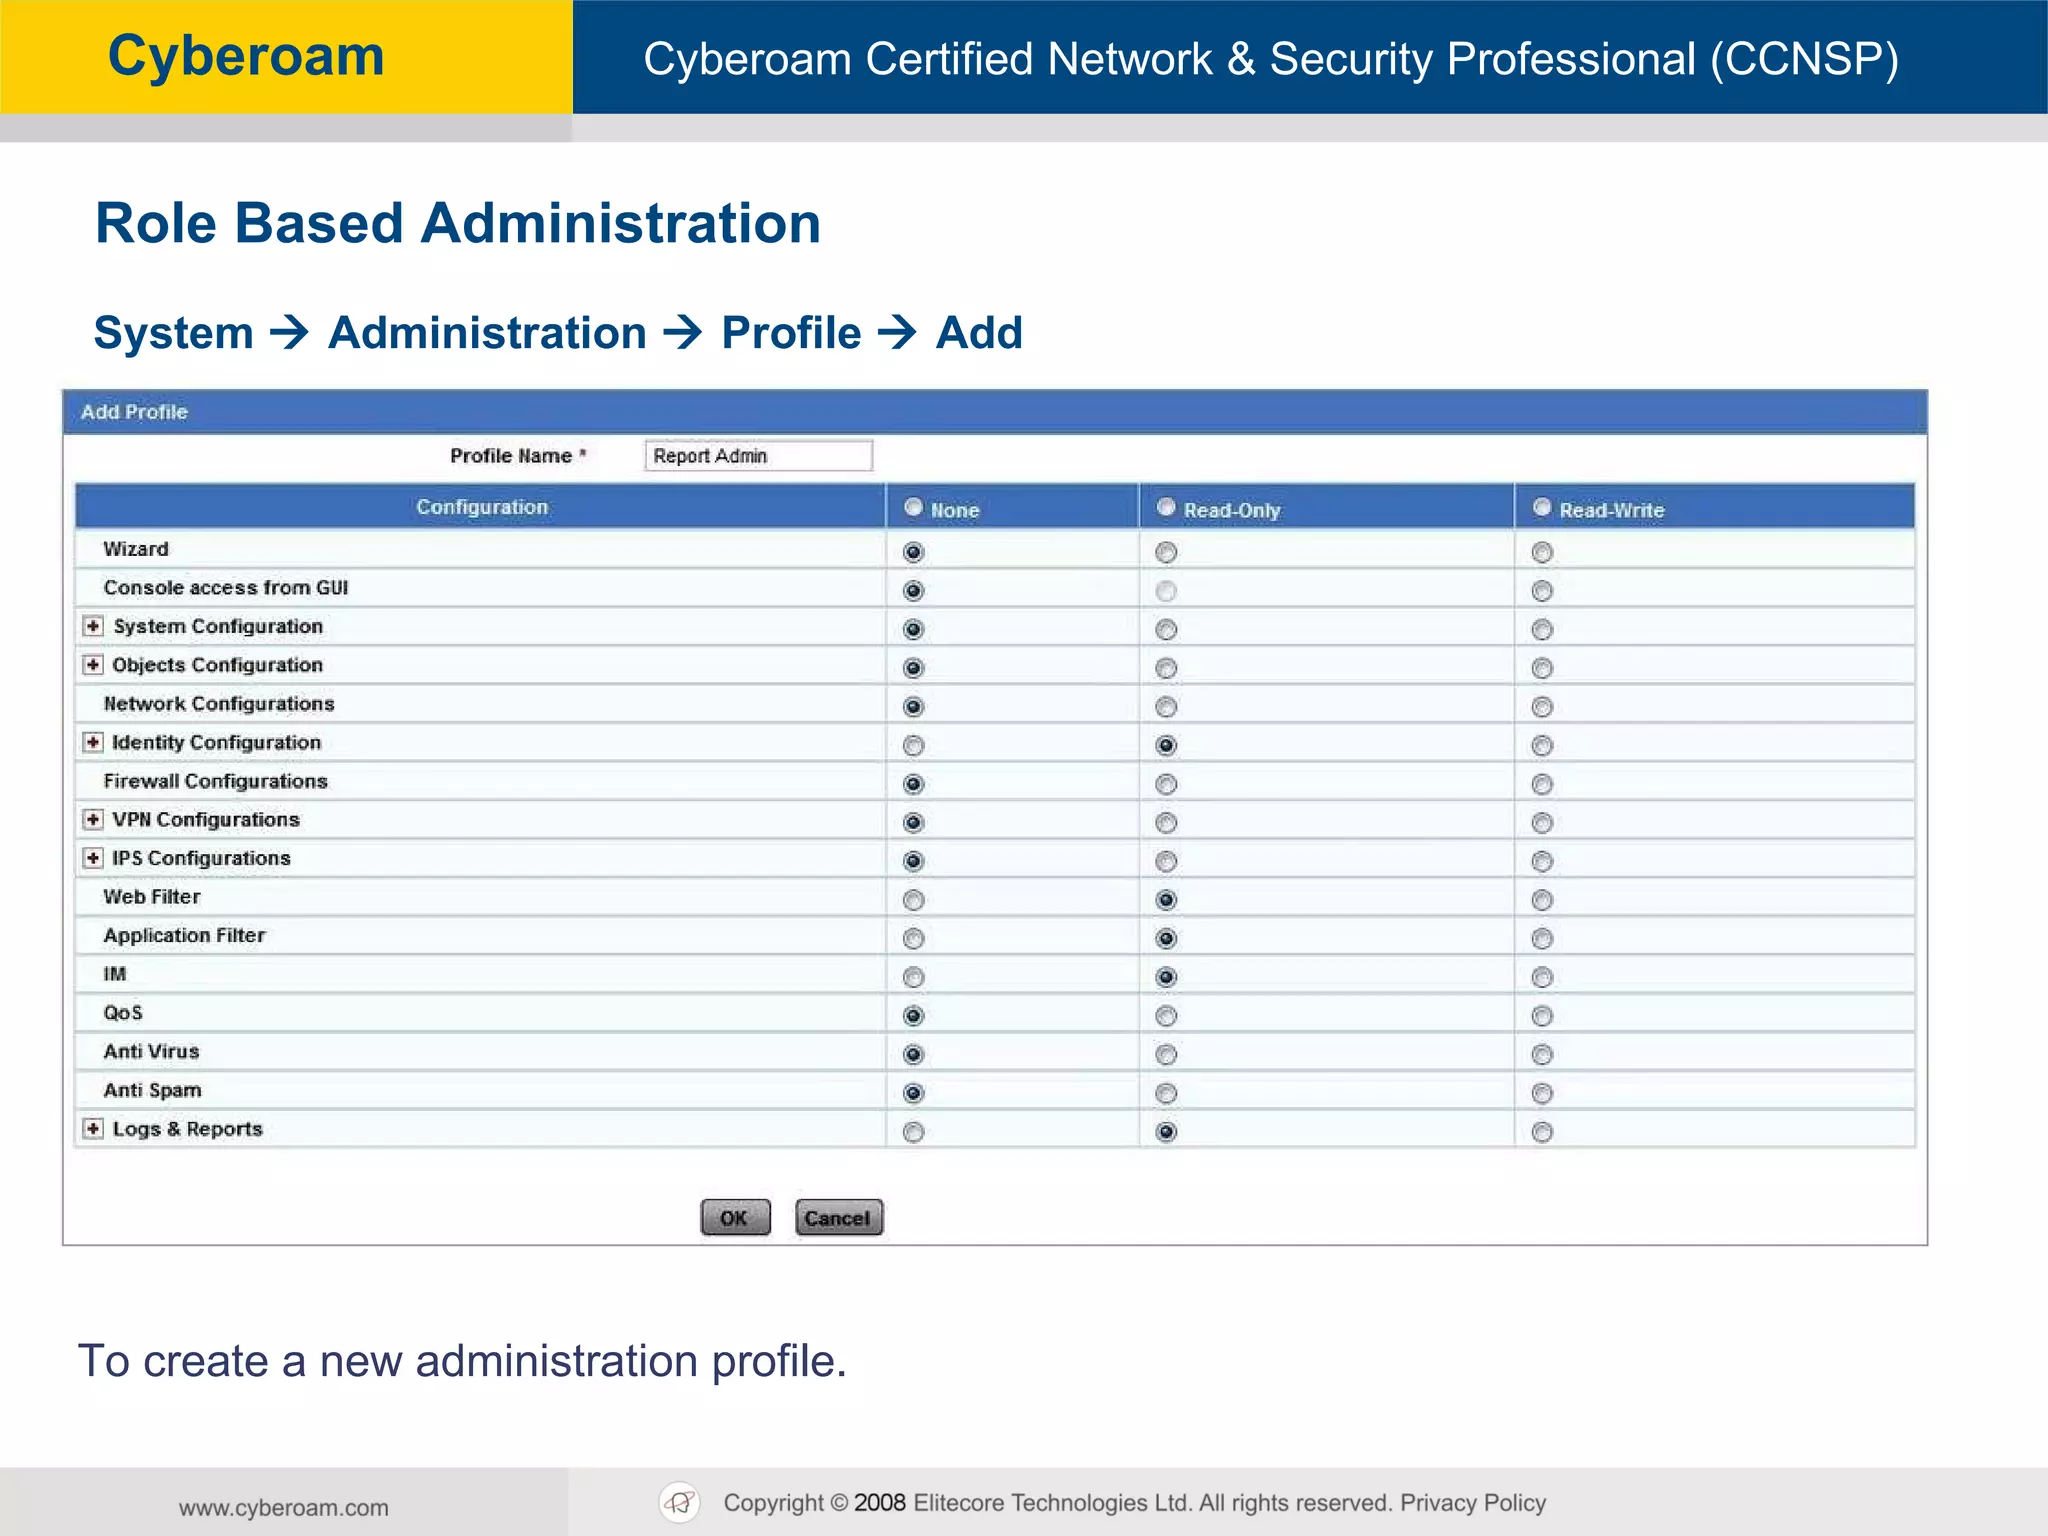Click the 'Wizard' row label
Screen dimensions: 2048x1536
coord(136,549)
